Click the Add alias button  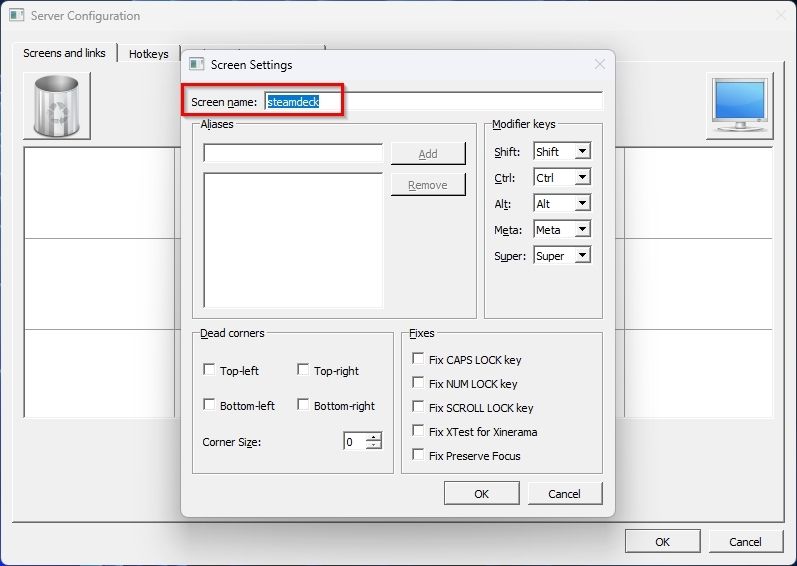pos(428,153)
